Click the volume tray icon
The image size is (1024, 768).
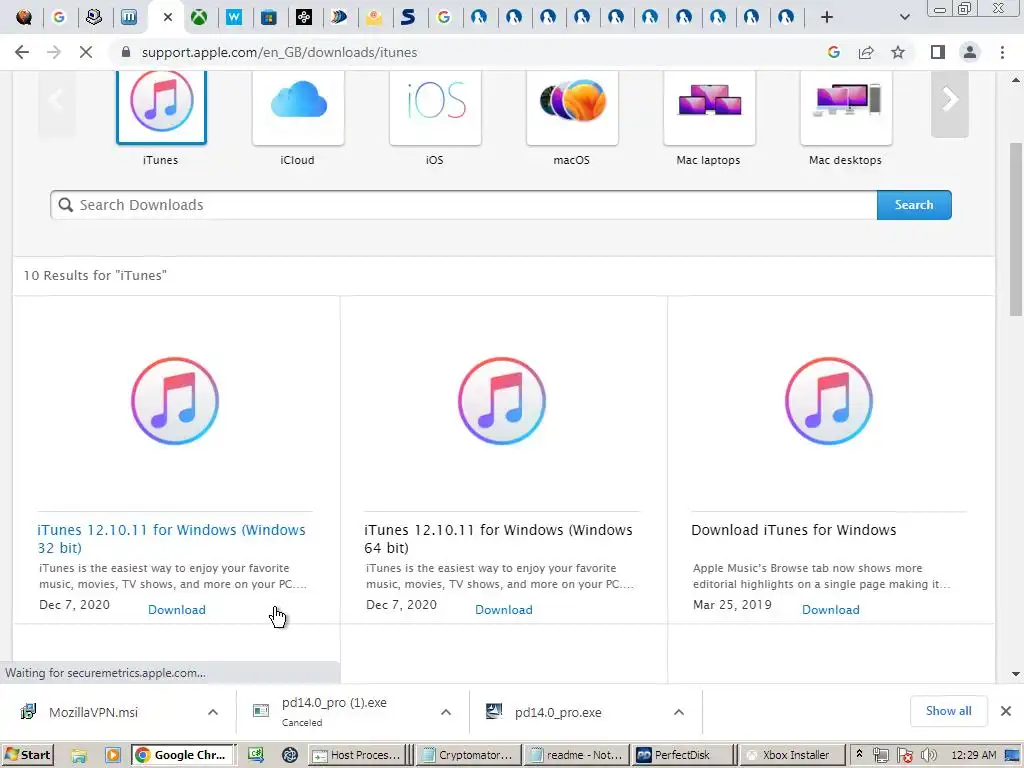click(929, 756)
